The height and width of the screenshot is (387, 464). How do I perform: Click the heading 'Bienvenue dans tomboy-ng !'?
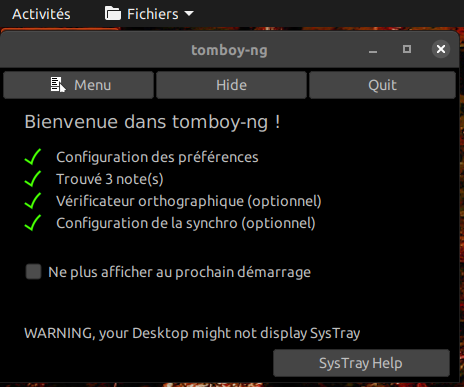[x=152, y=122]
